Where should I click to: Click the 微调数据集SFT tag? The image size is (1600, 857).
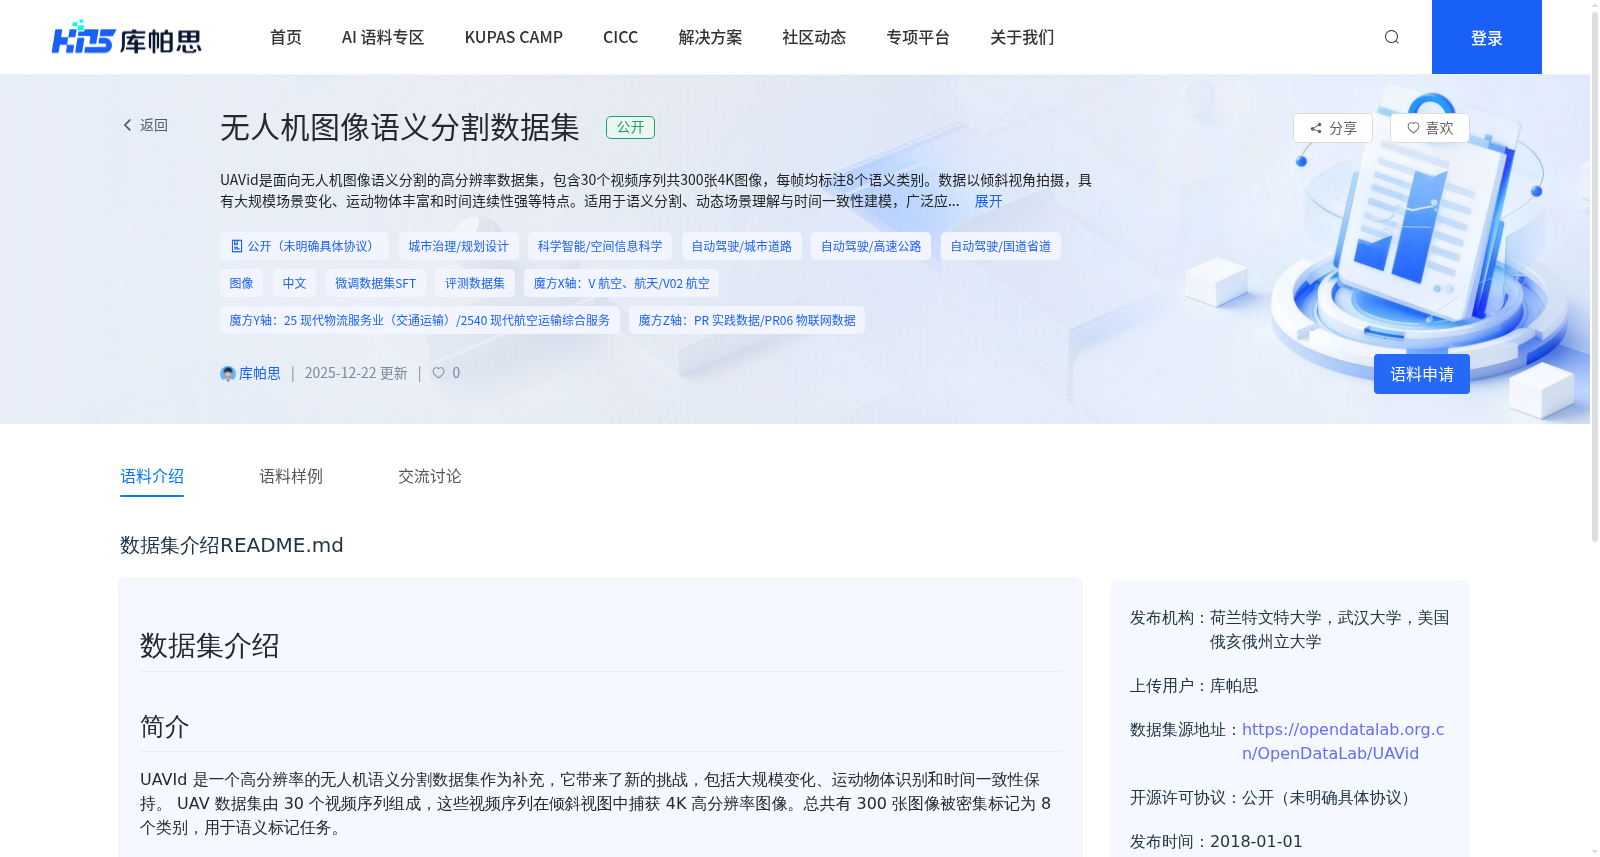coord(375,283)
